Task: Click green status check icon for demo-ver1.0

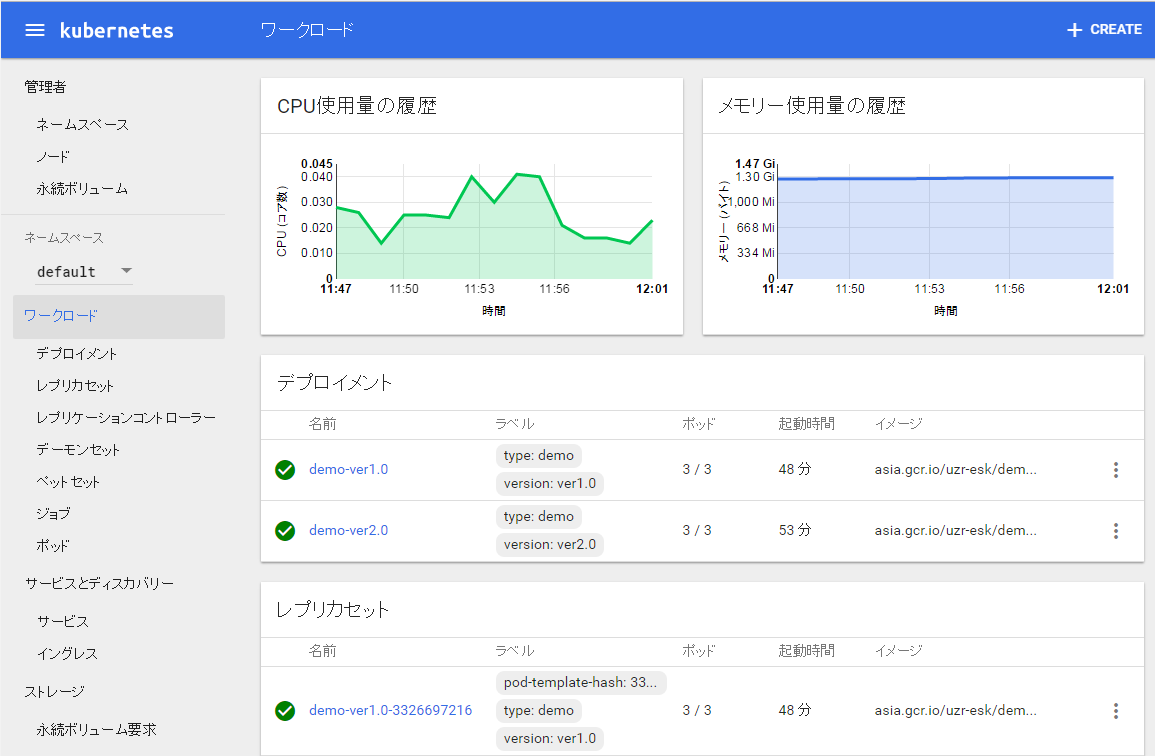Action: tap(285, 470)
